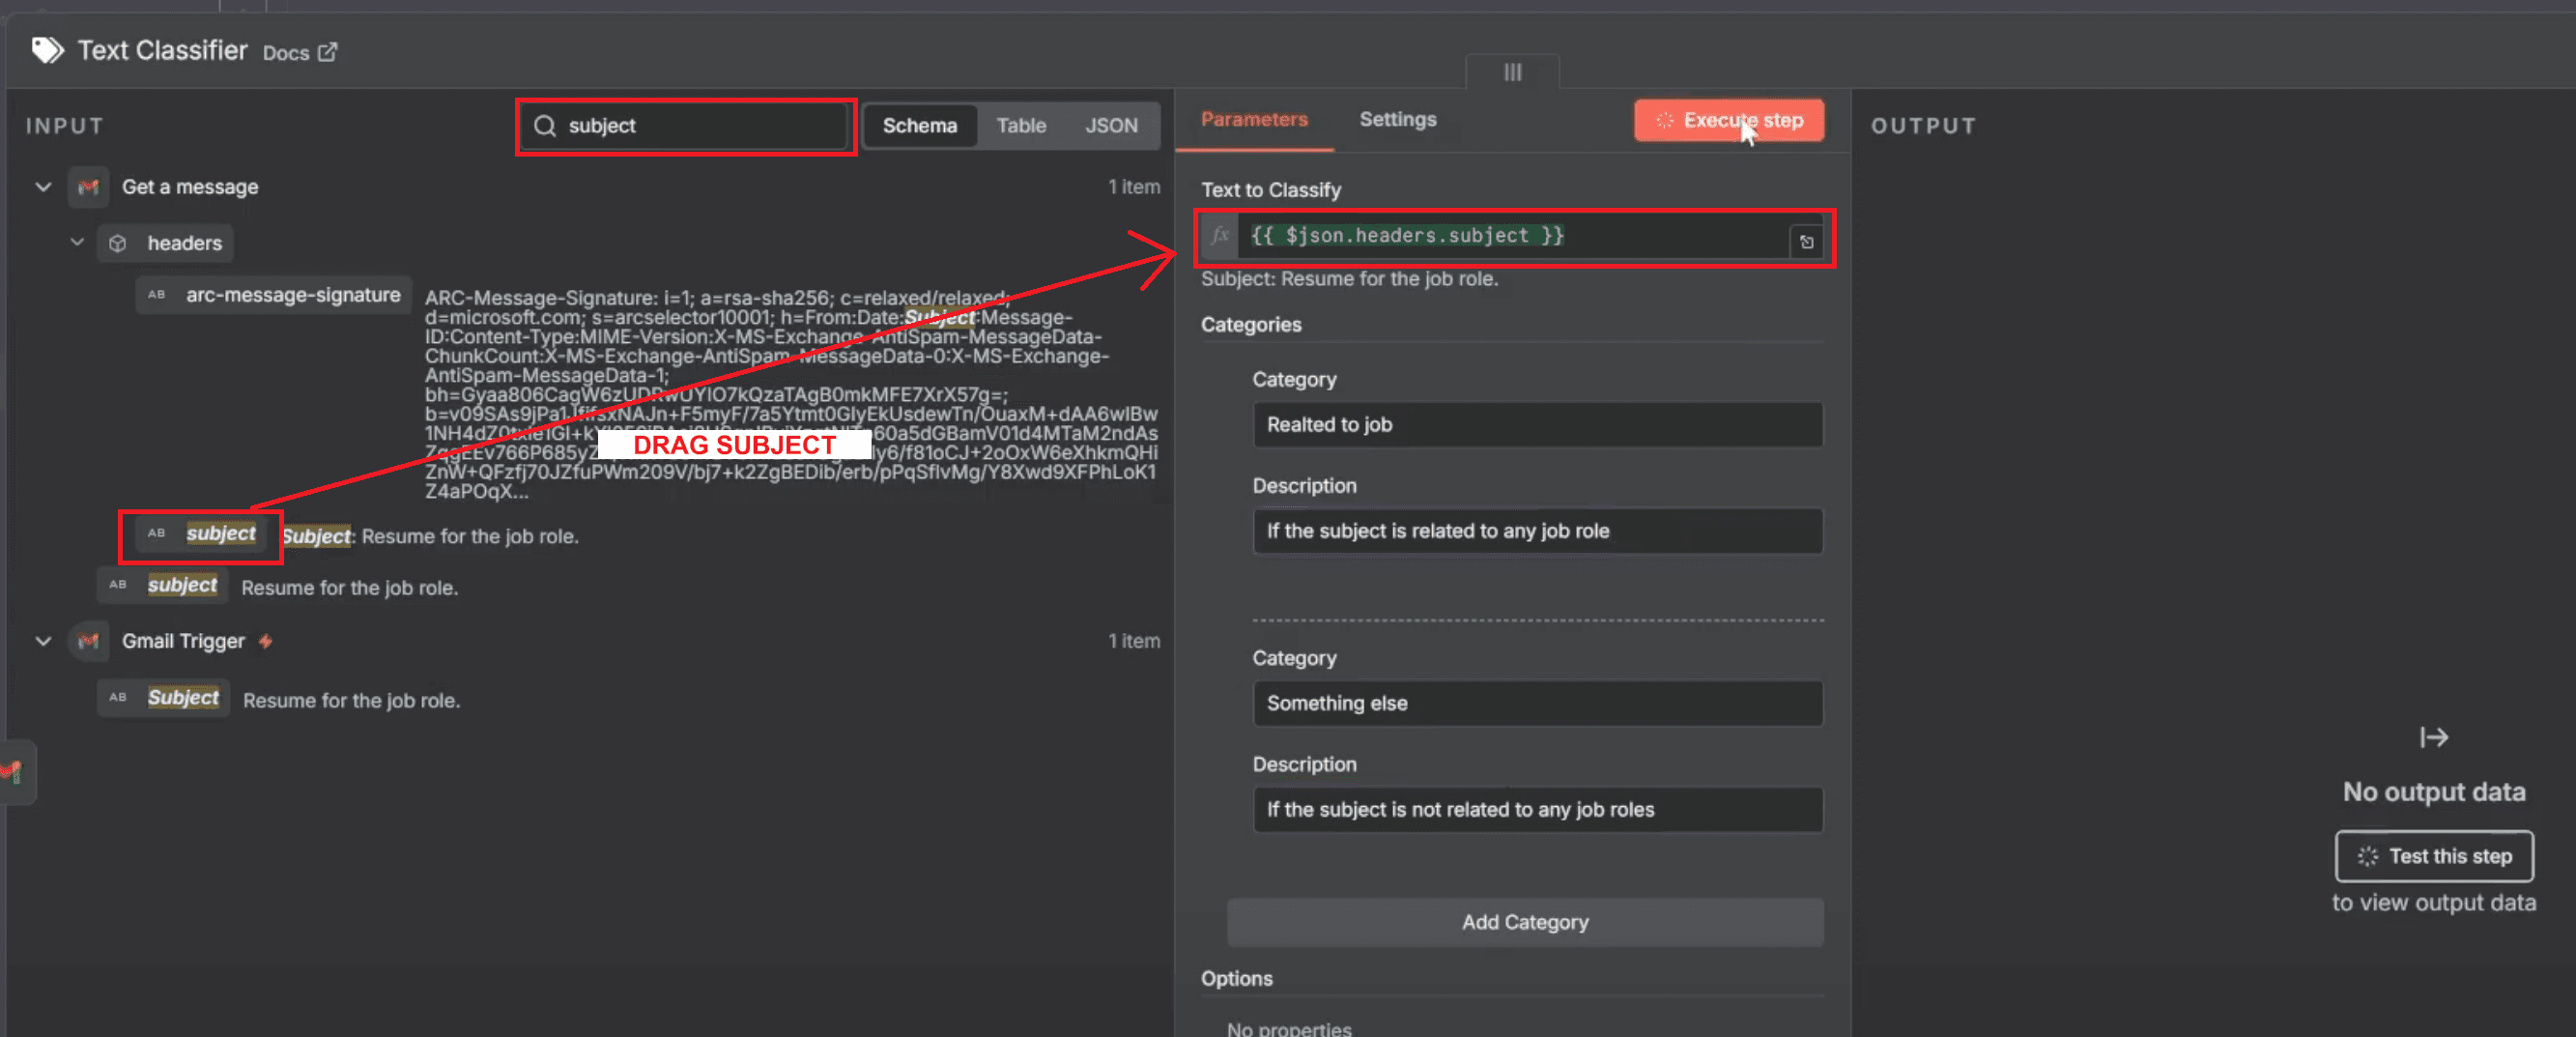Click the panel drag handle icon

tap(1512, 72)
